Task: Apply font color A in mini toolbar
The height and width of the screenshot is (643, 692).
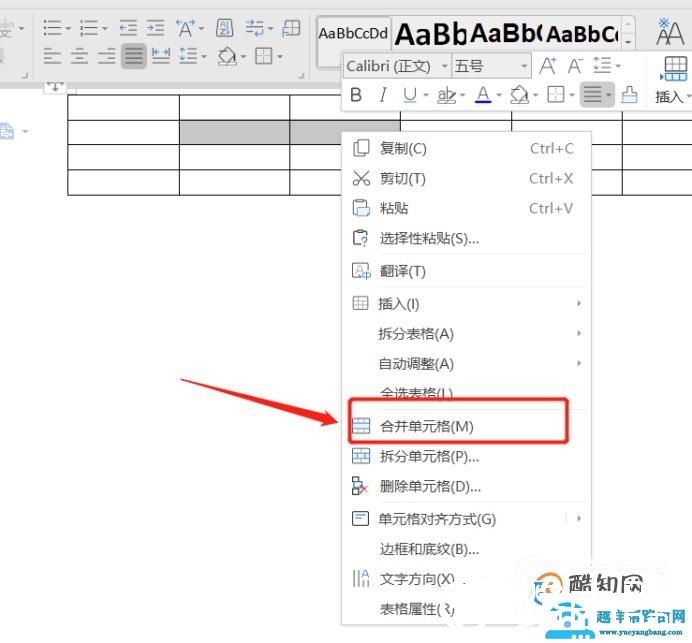Action: 483,94
